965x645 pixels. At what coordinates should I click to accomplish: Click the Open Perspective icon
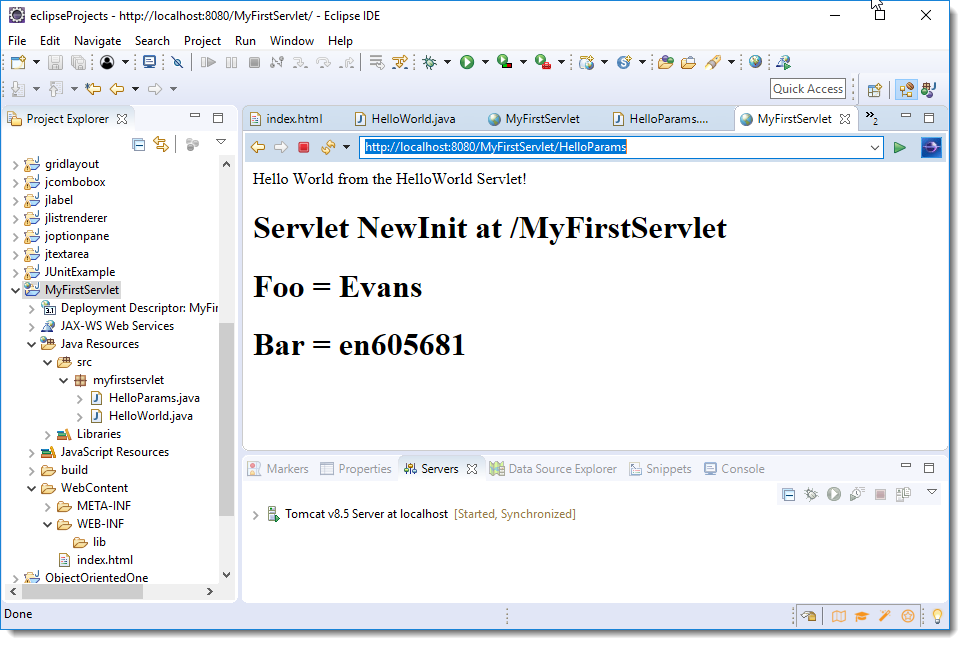pyautogui.click(x=875, y=90)
